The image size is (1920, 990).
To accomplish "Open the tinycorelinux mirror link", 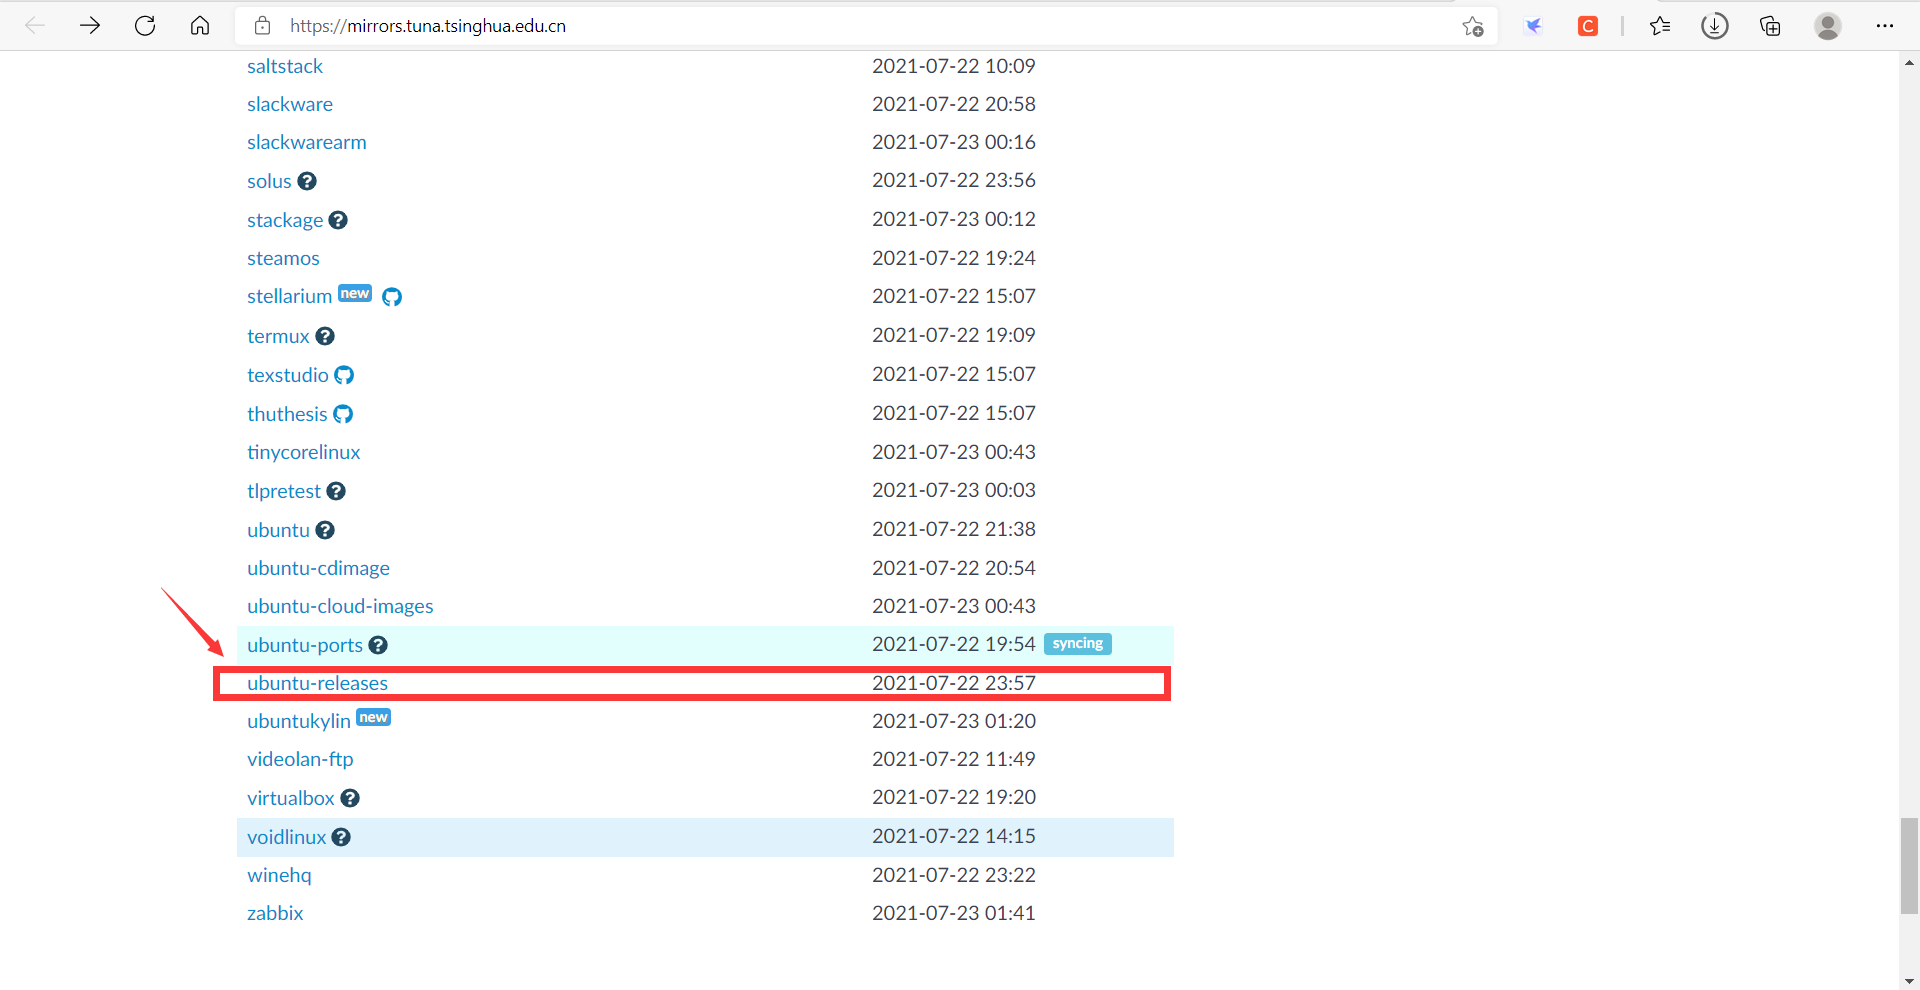I will click(x=304, y=452).
